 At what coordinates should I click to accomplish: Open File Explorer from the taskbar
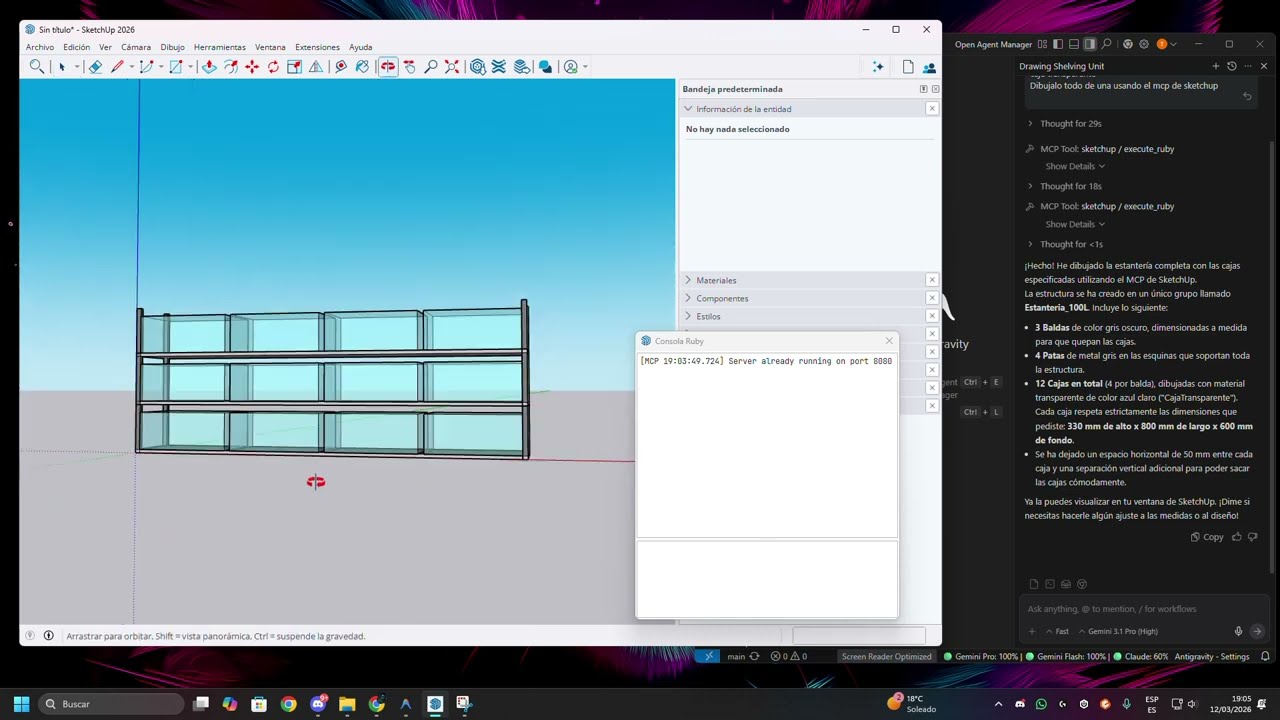pyautogui.click(x=347, y=704)
